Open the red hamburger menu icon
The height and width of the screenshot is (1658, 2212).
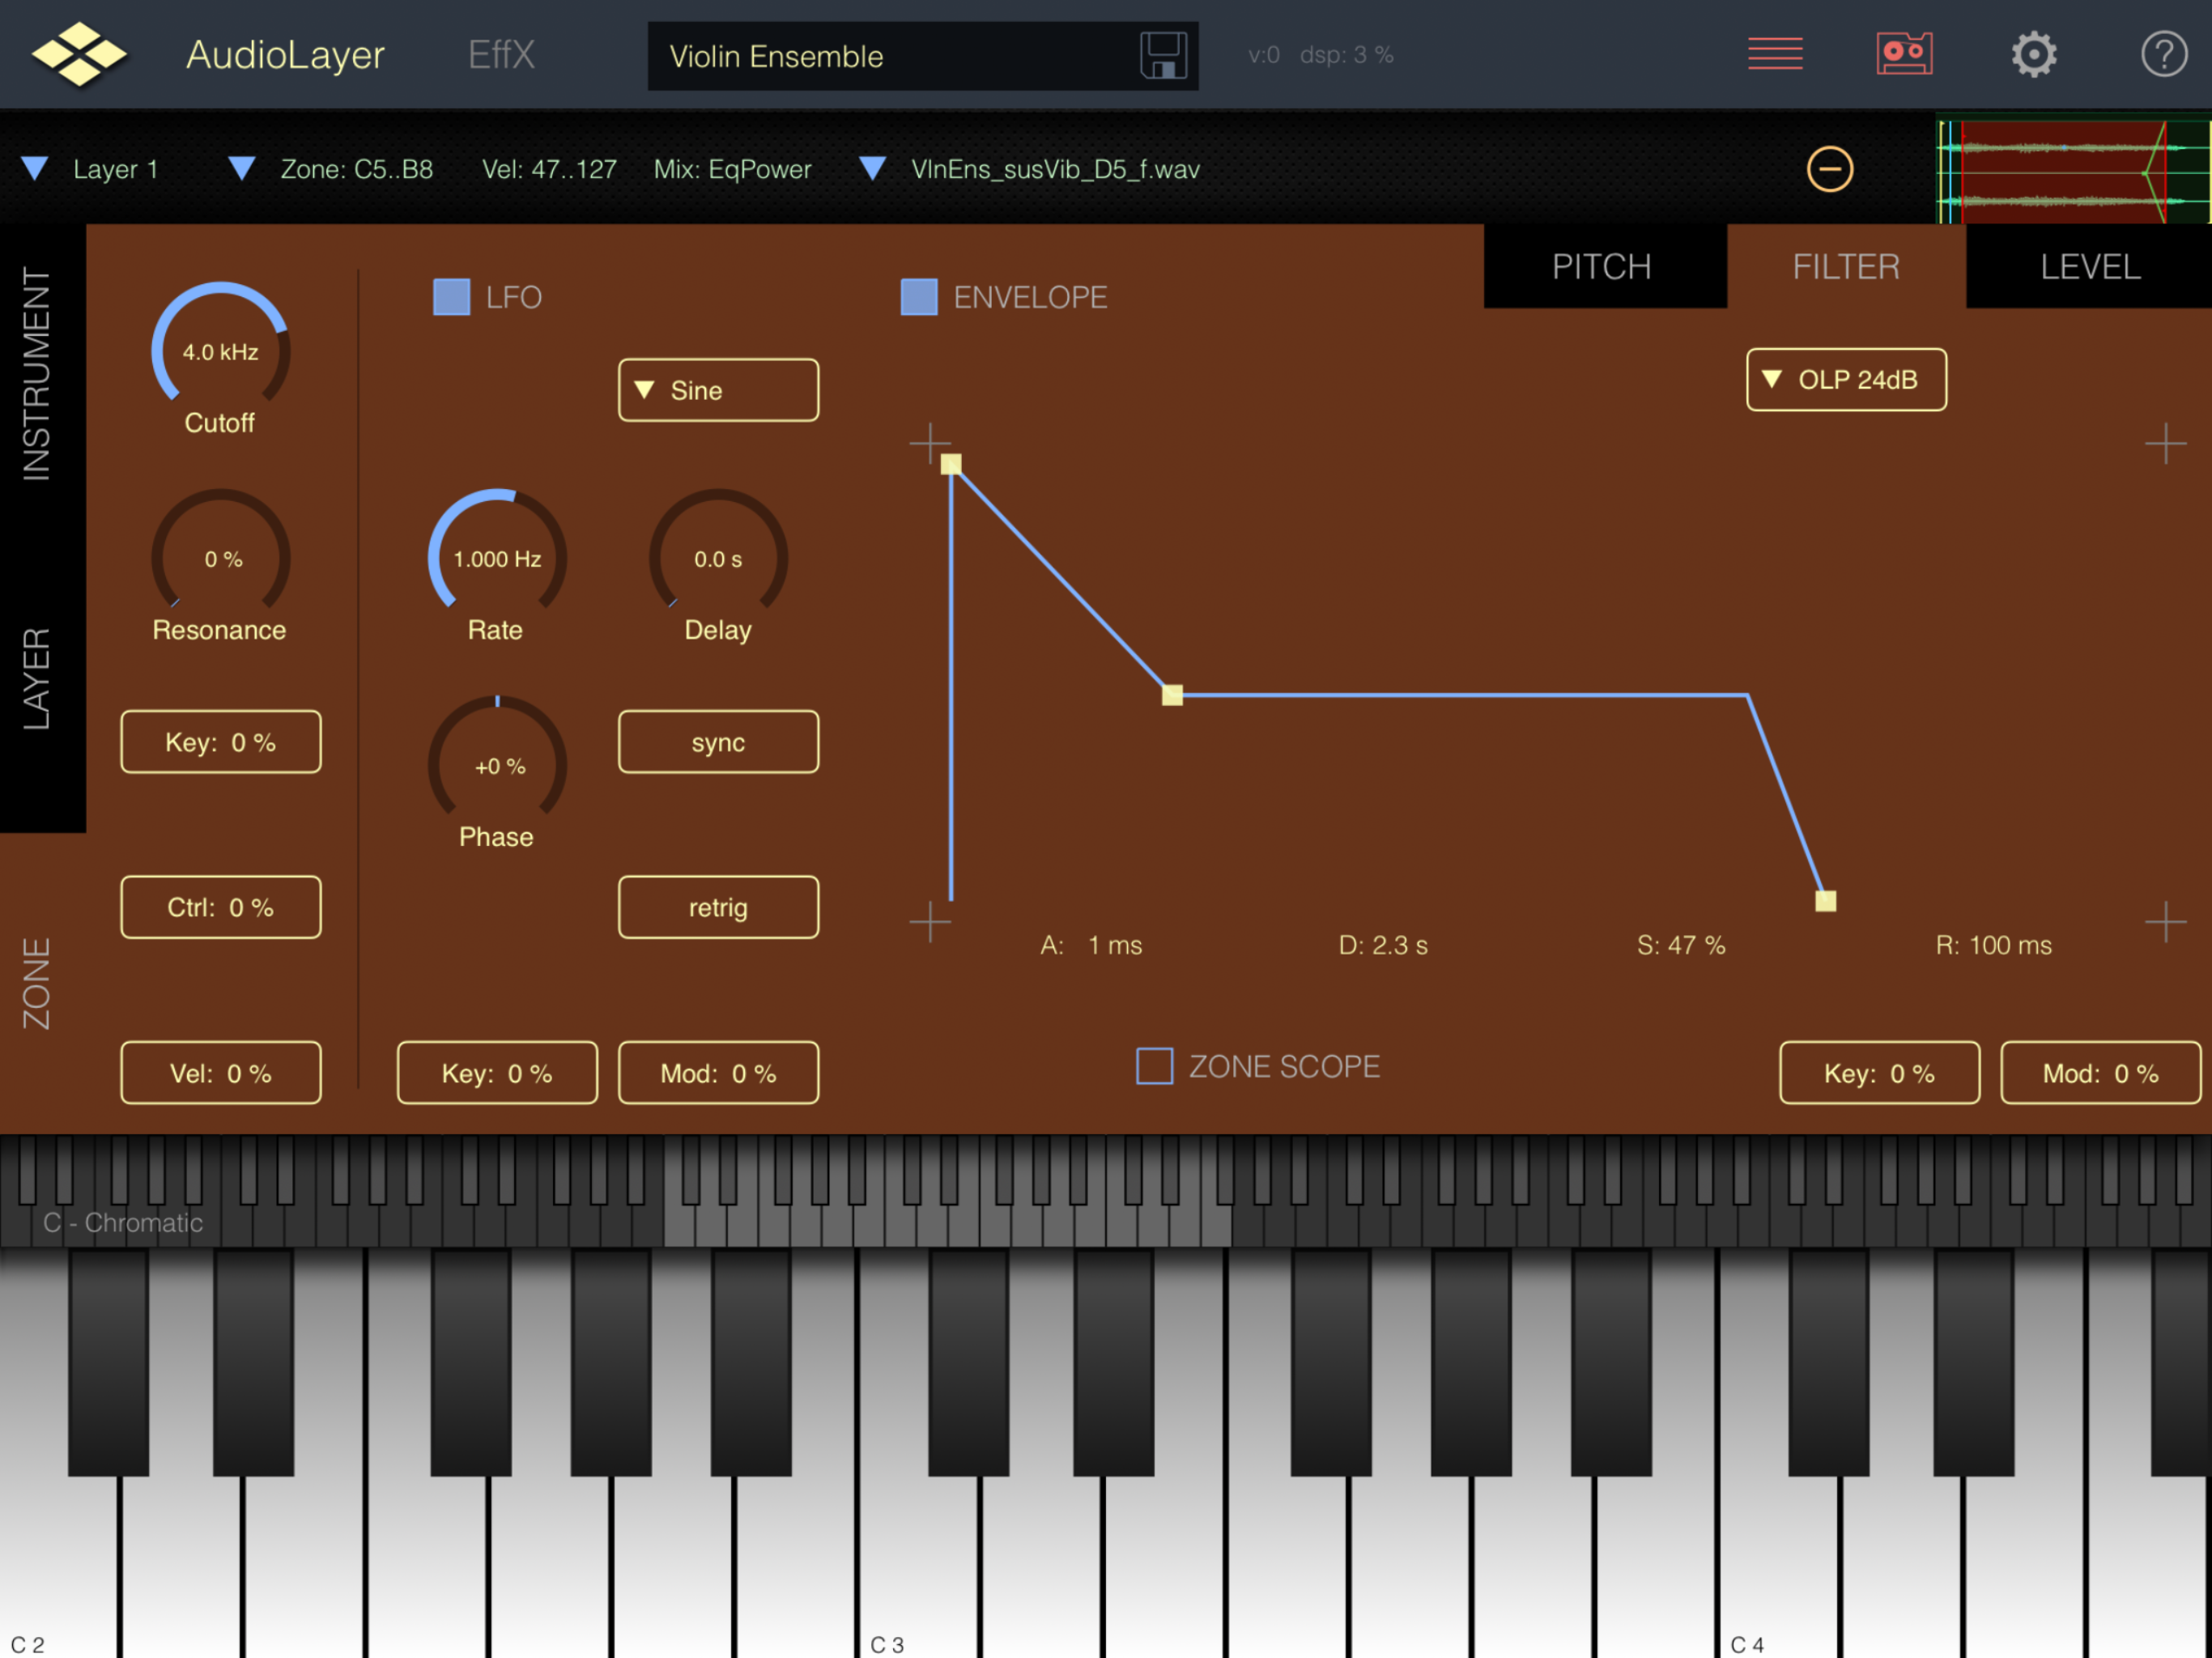(x=1775, y=54)
